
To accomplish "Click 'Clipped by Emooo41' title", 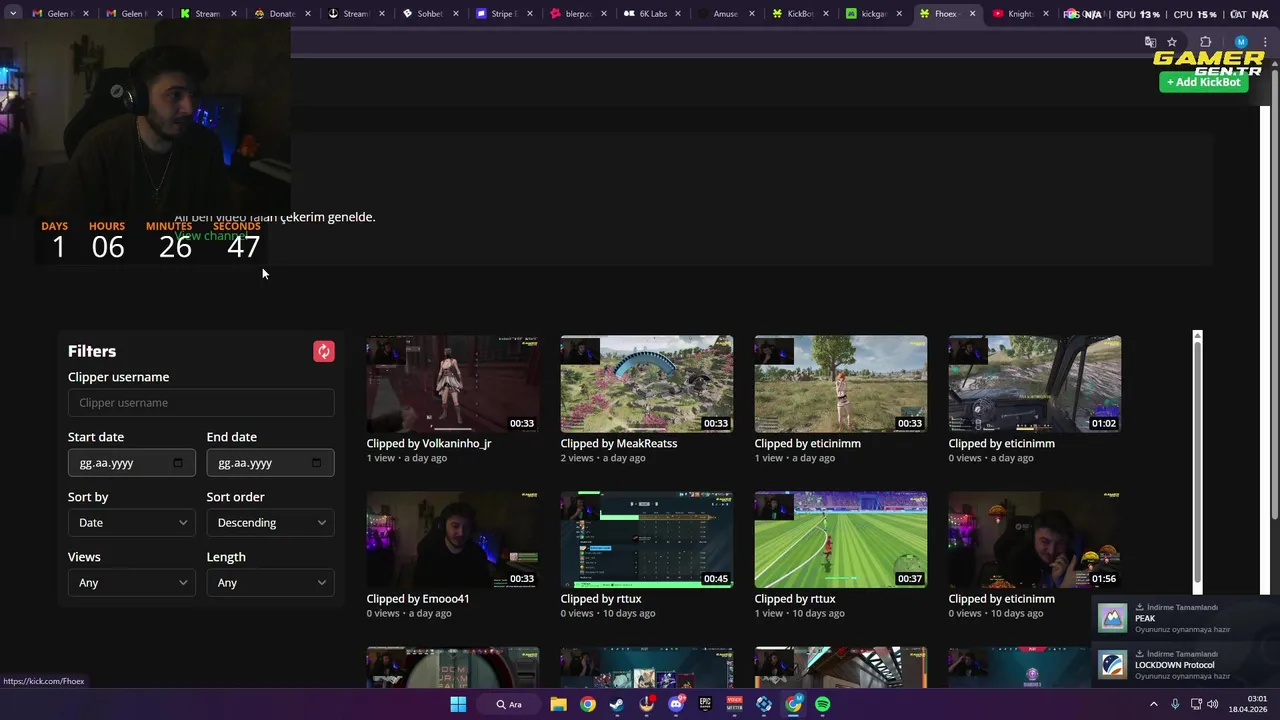I will click(418, 599).
